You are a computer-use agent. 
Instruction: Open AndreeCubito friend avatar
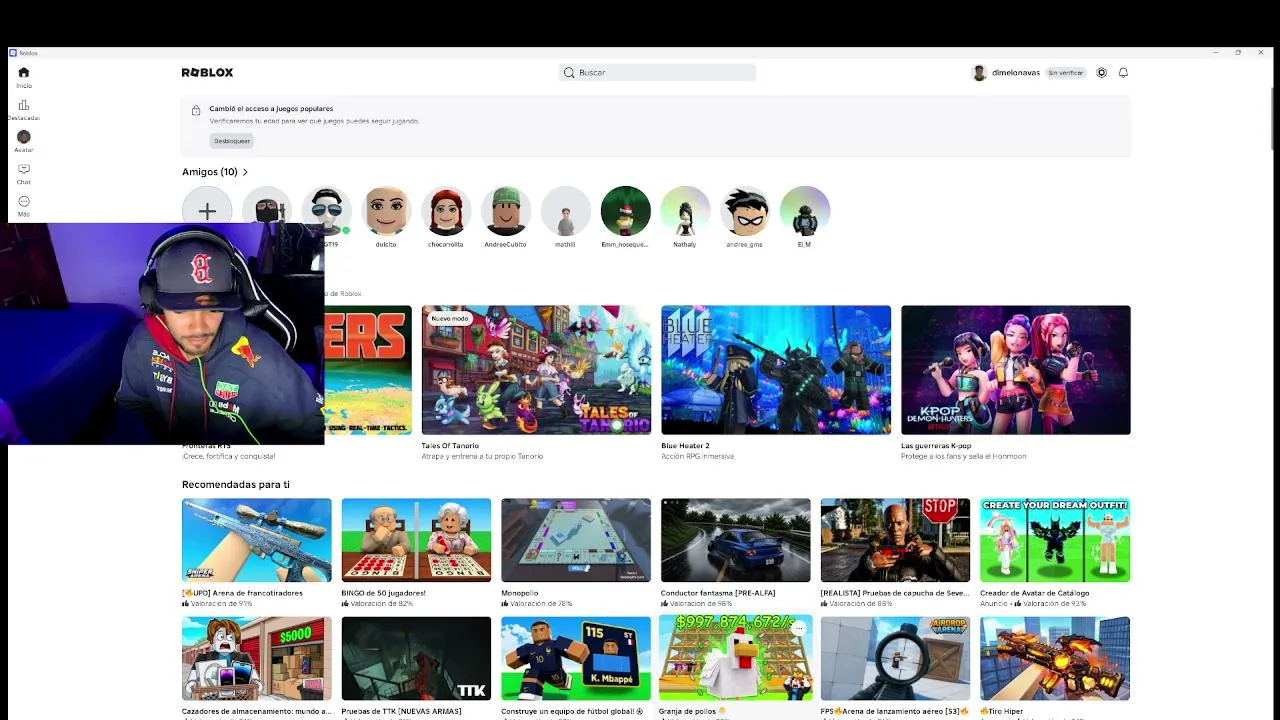pyautogui.click(x=506, y=211)
